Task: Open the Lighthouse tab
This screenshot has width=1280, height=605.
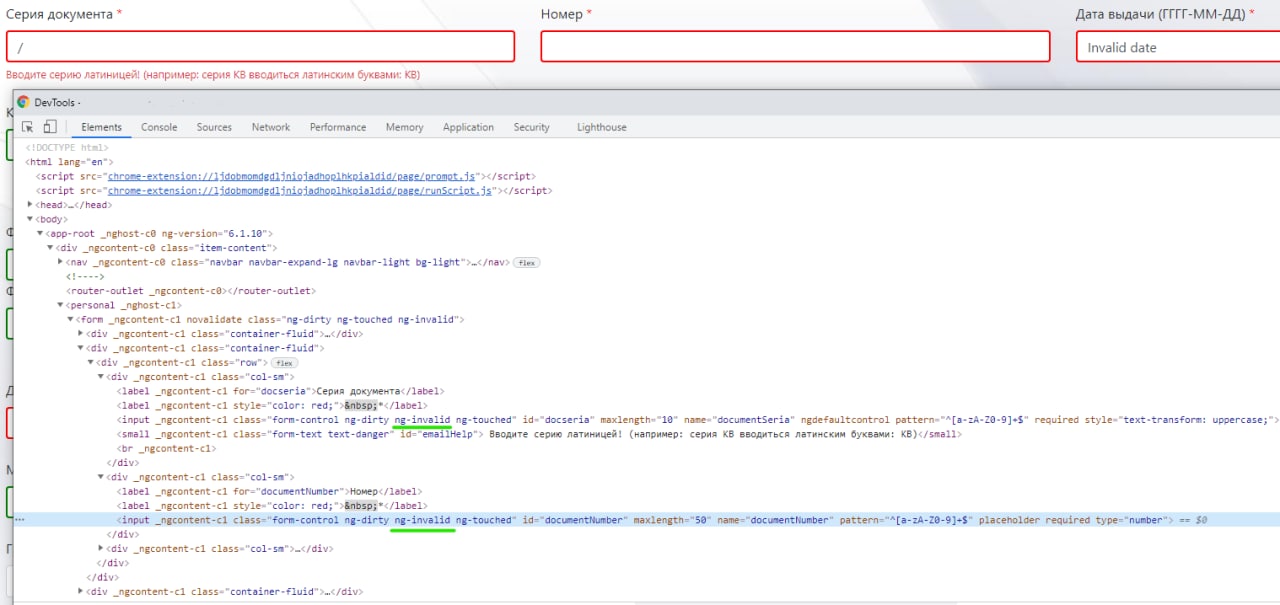Action: [x=602, y=127]
